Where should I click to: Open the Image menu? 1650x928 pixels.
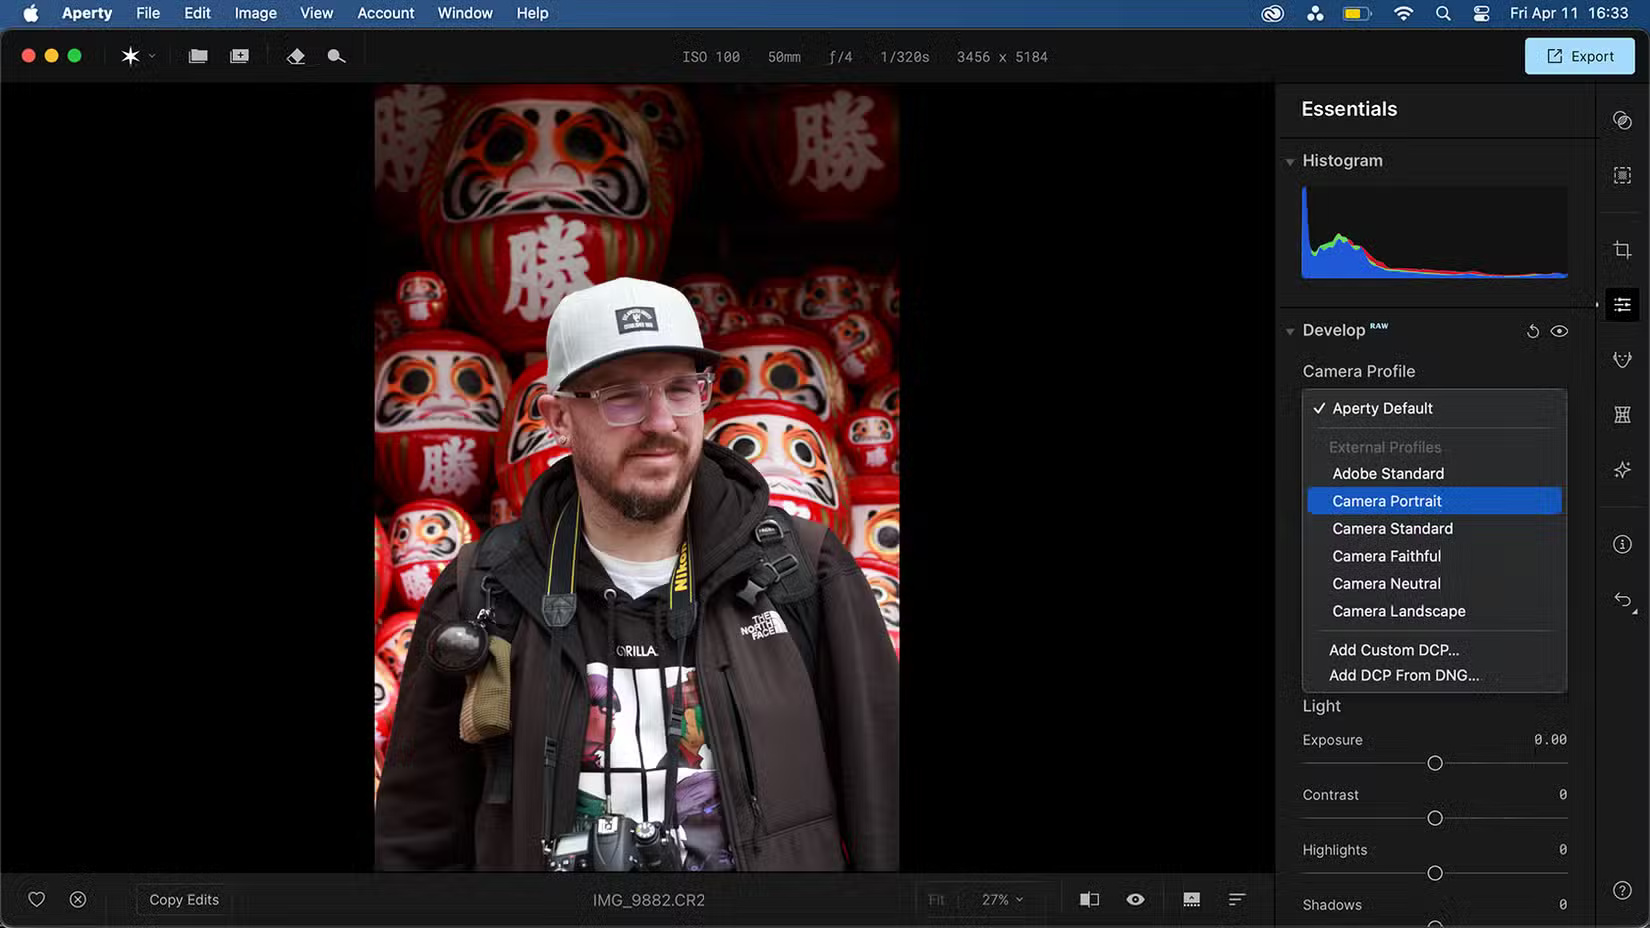(x=255, y=13)
